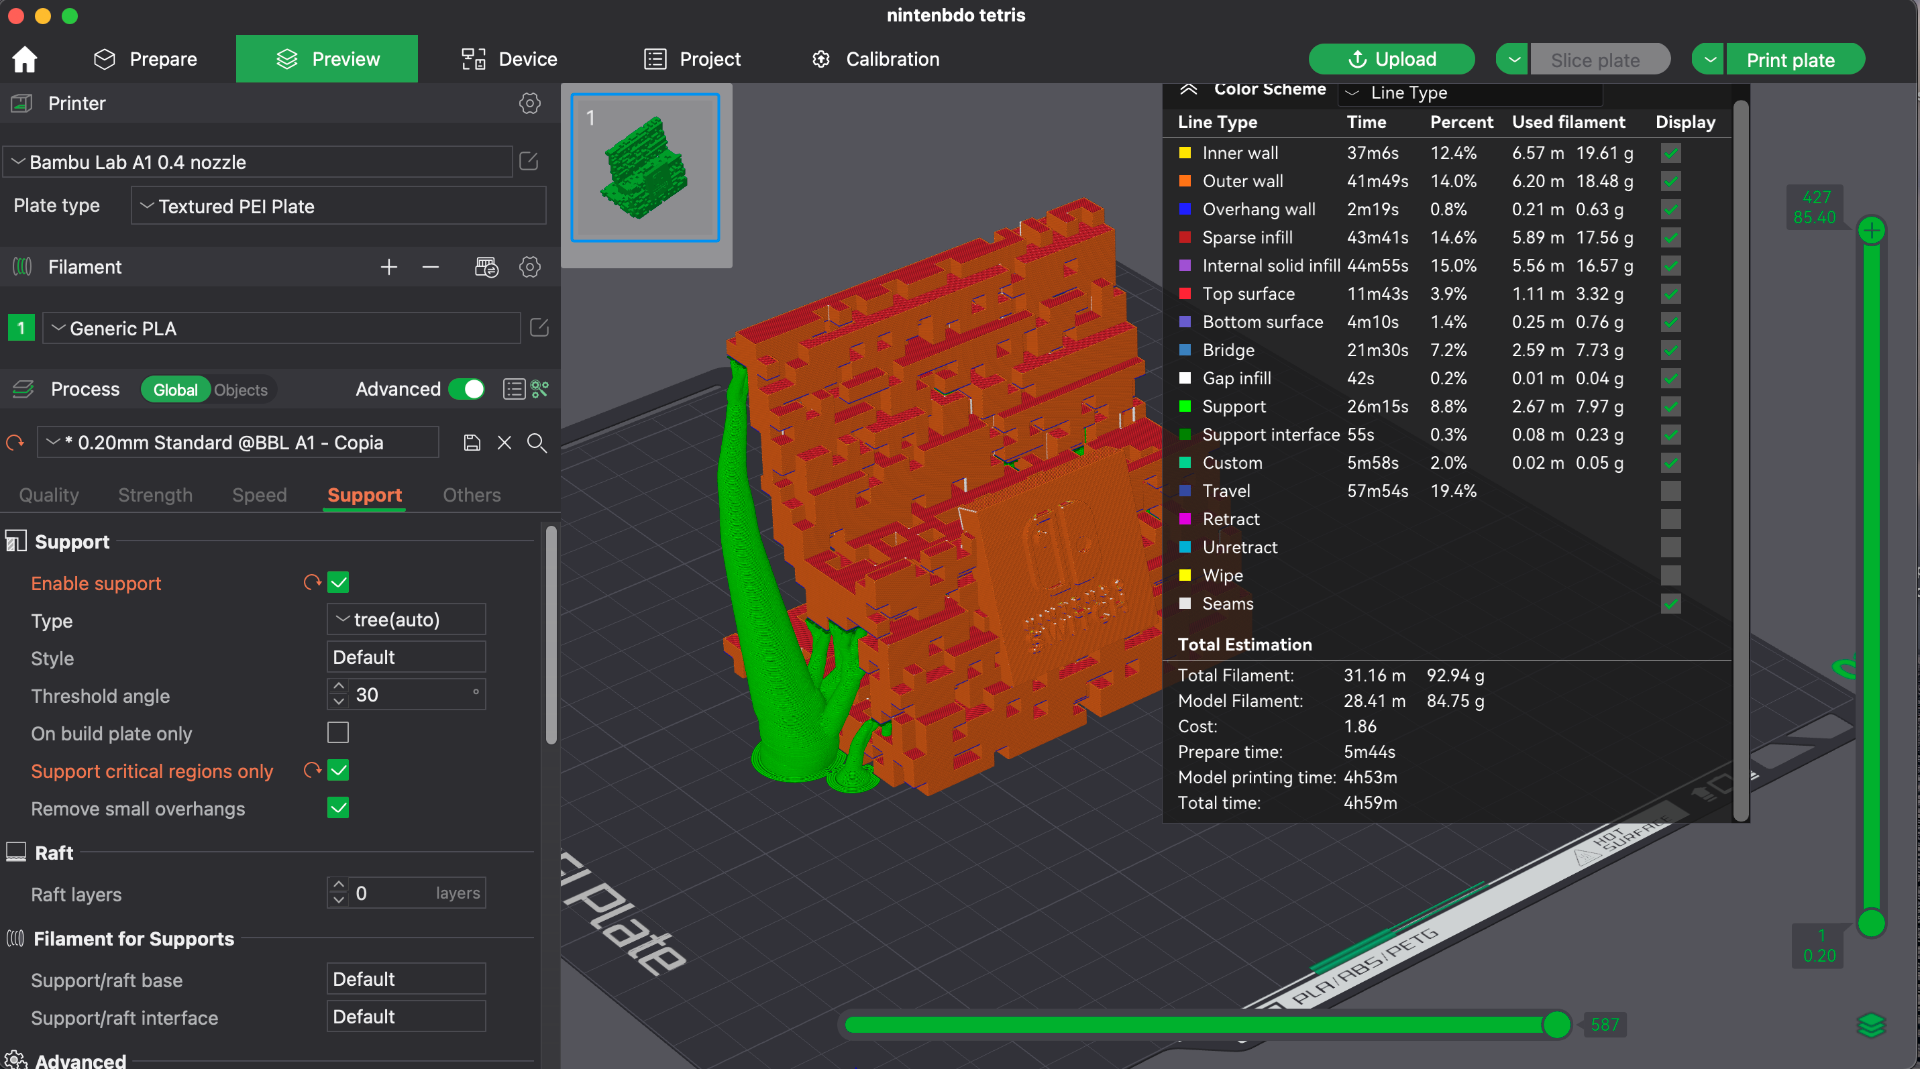This screenshot has width=1920, height=1069.
Task: Click the add filament plus icon
Action: (x=389, y=267)
